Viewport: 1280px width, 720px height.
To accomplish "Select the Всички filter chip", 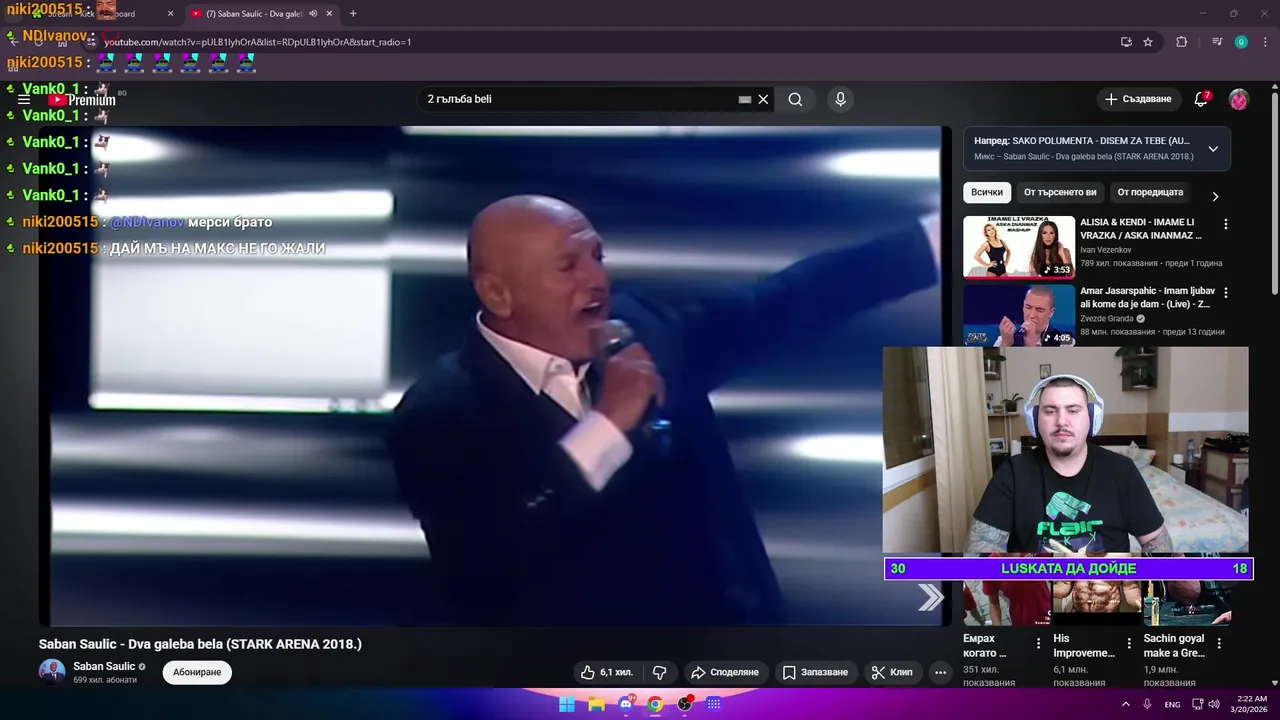I will 987,192.
